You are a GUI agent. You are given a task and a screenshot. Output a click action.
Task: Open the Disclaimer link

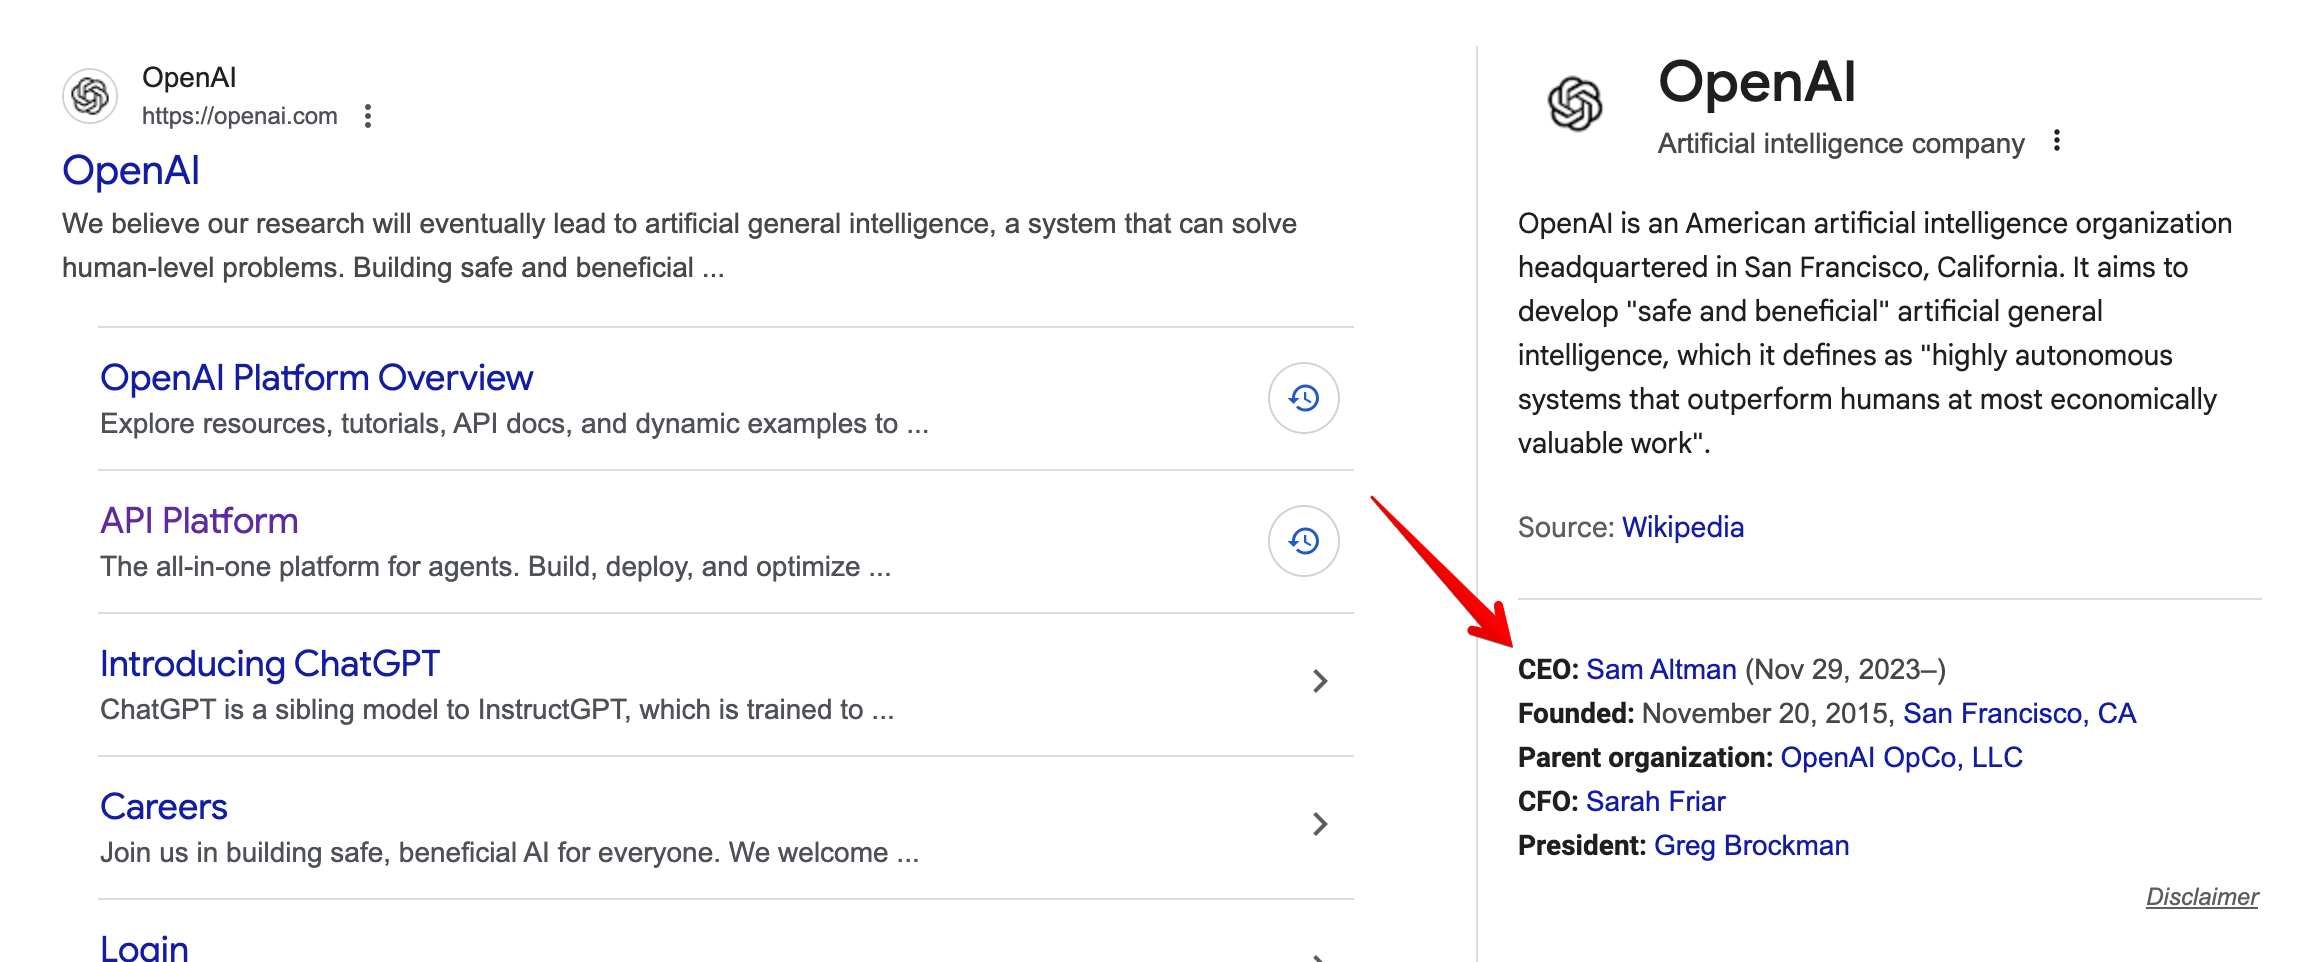click(x=2201, y=897)
